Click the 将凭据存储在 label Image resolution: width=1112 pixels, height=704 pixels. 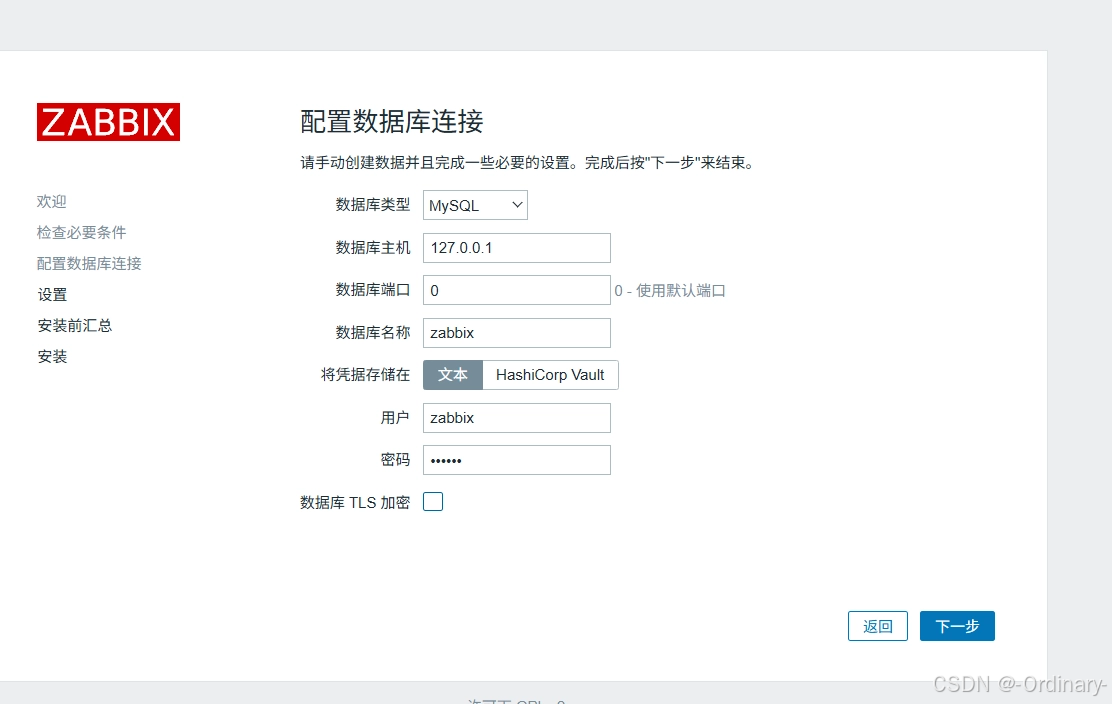coord(365,374)
